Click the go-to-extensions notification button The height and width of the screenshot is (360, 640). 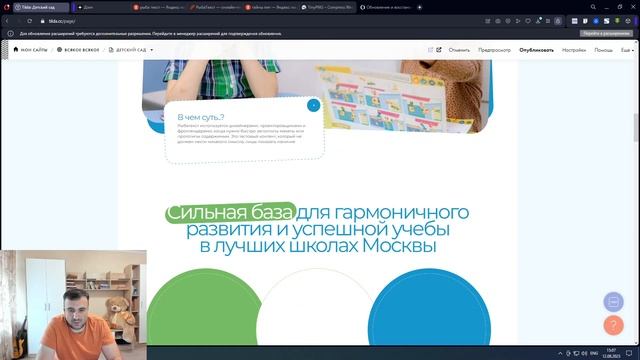pos(606,33)
